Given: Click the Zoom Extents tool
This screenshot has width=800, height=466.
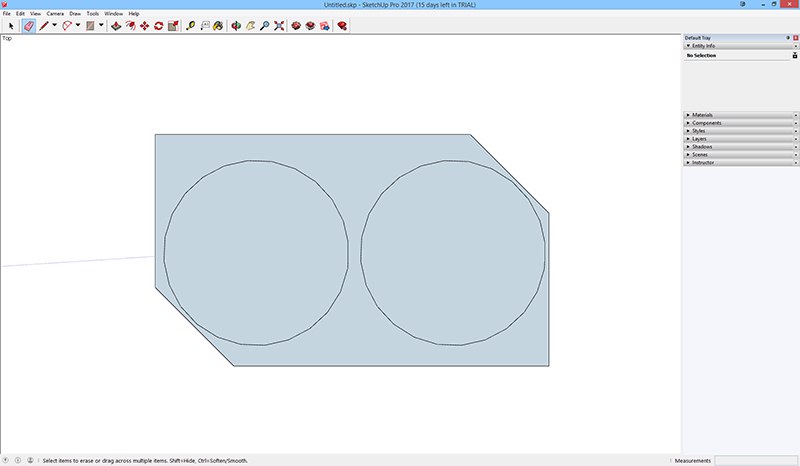Looking at the screenshot, I should coord(278,26).
